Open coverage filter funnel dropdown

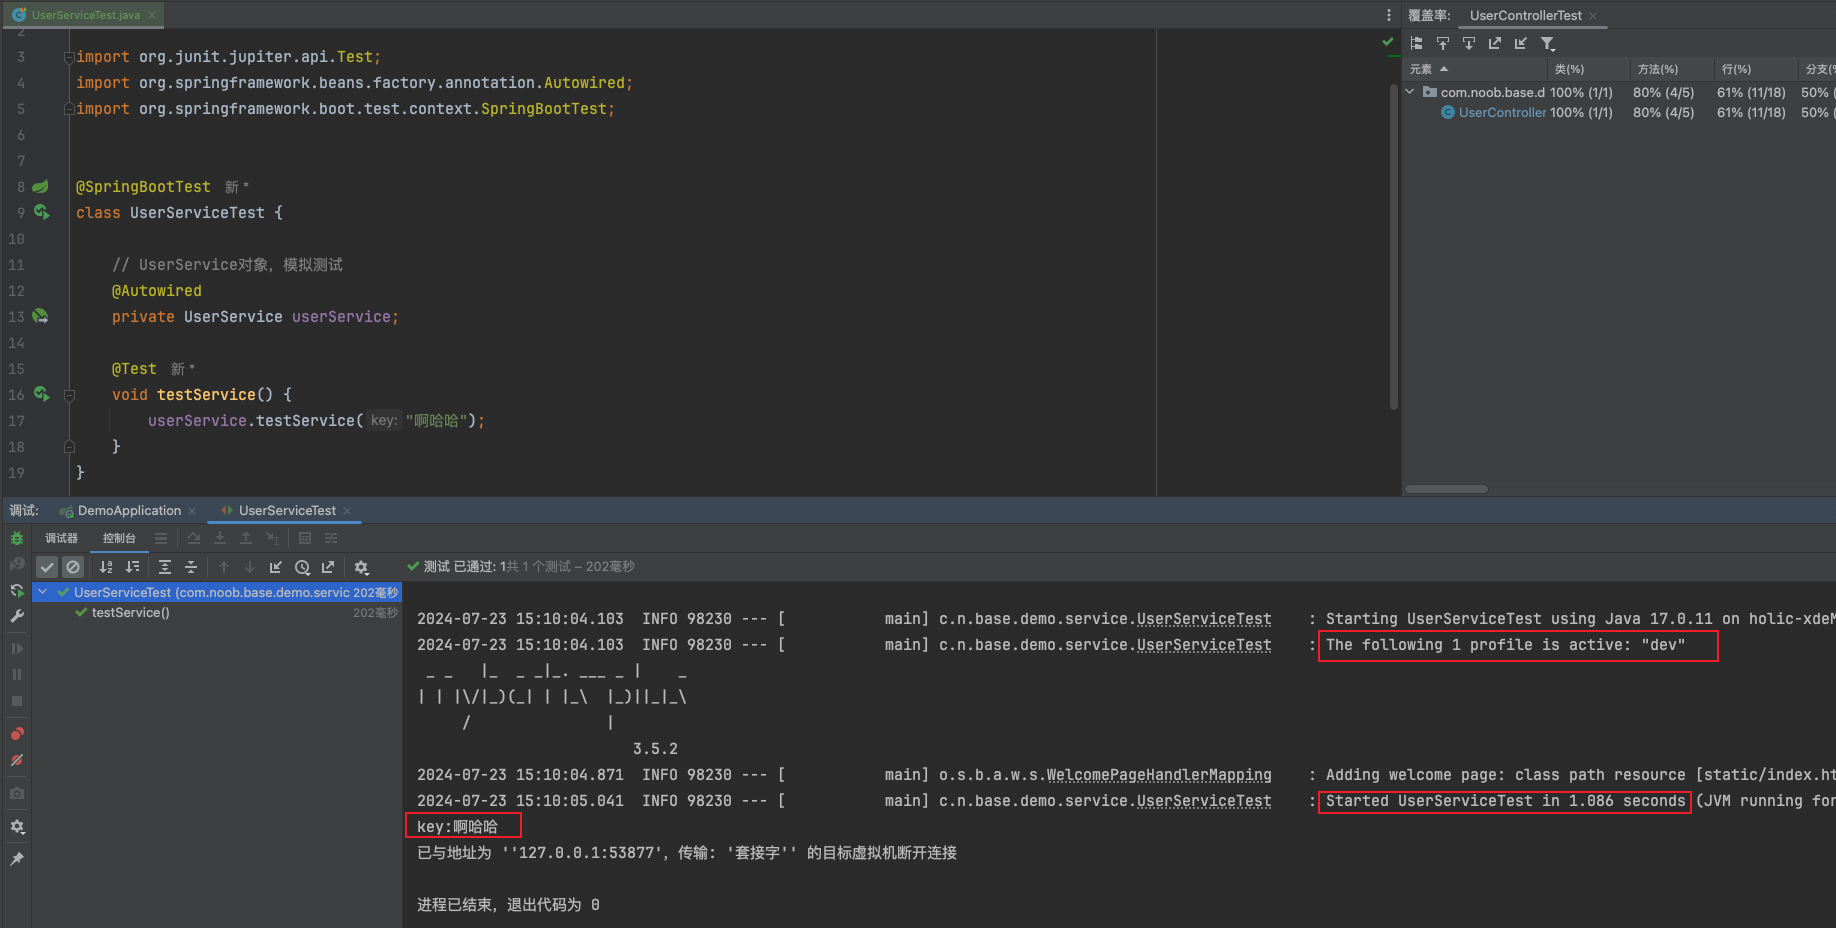coord(1548,43)
